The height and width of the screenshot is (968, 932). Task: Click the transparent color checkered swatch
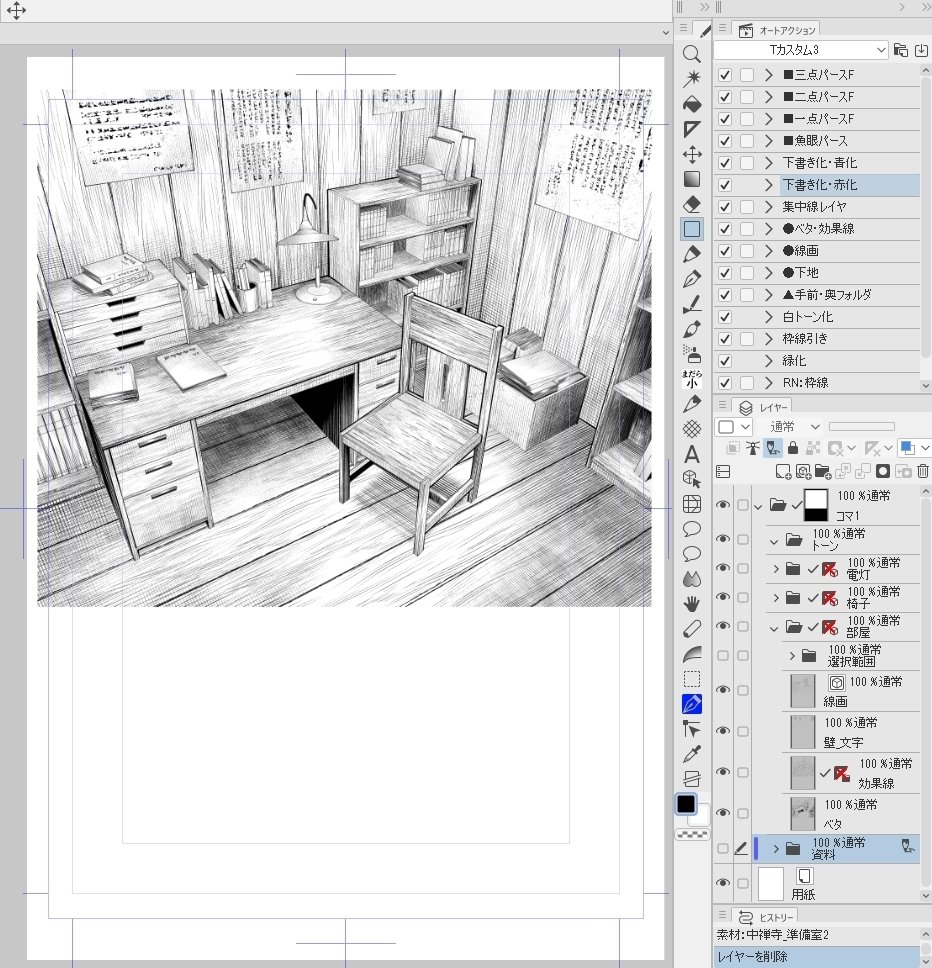click(x=693, y=835)
